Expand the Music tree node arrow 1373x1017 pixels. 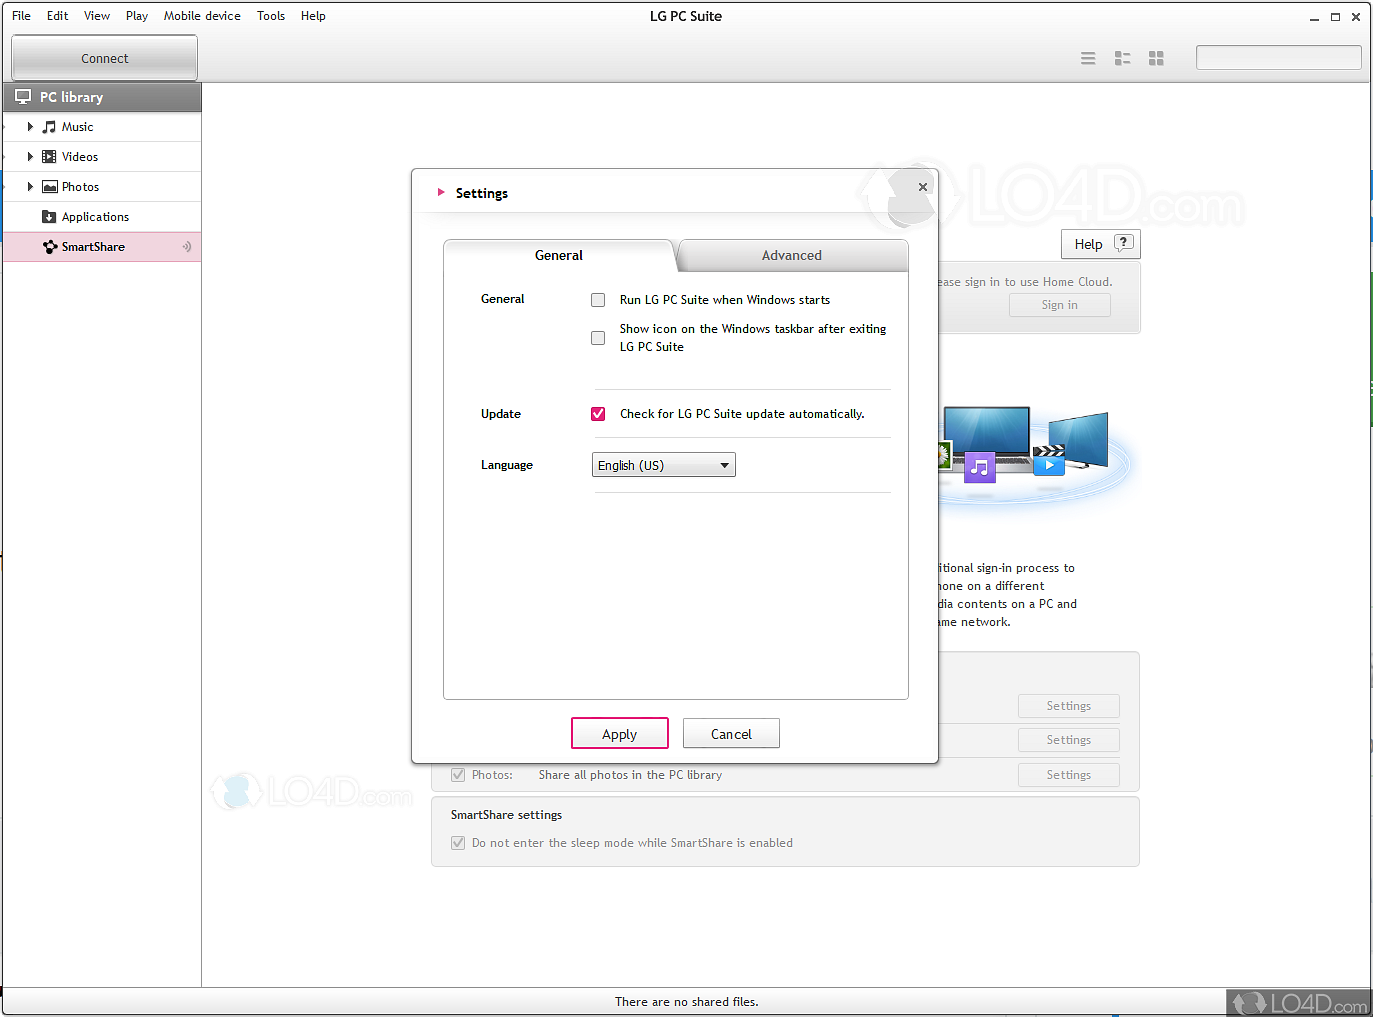tap(30, 127)
